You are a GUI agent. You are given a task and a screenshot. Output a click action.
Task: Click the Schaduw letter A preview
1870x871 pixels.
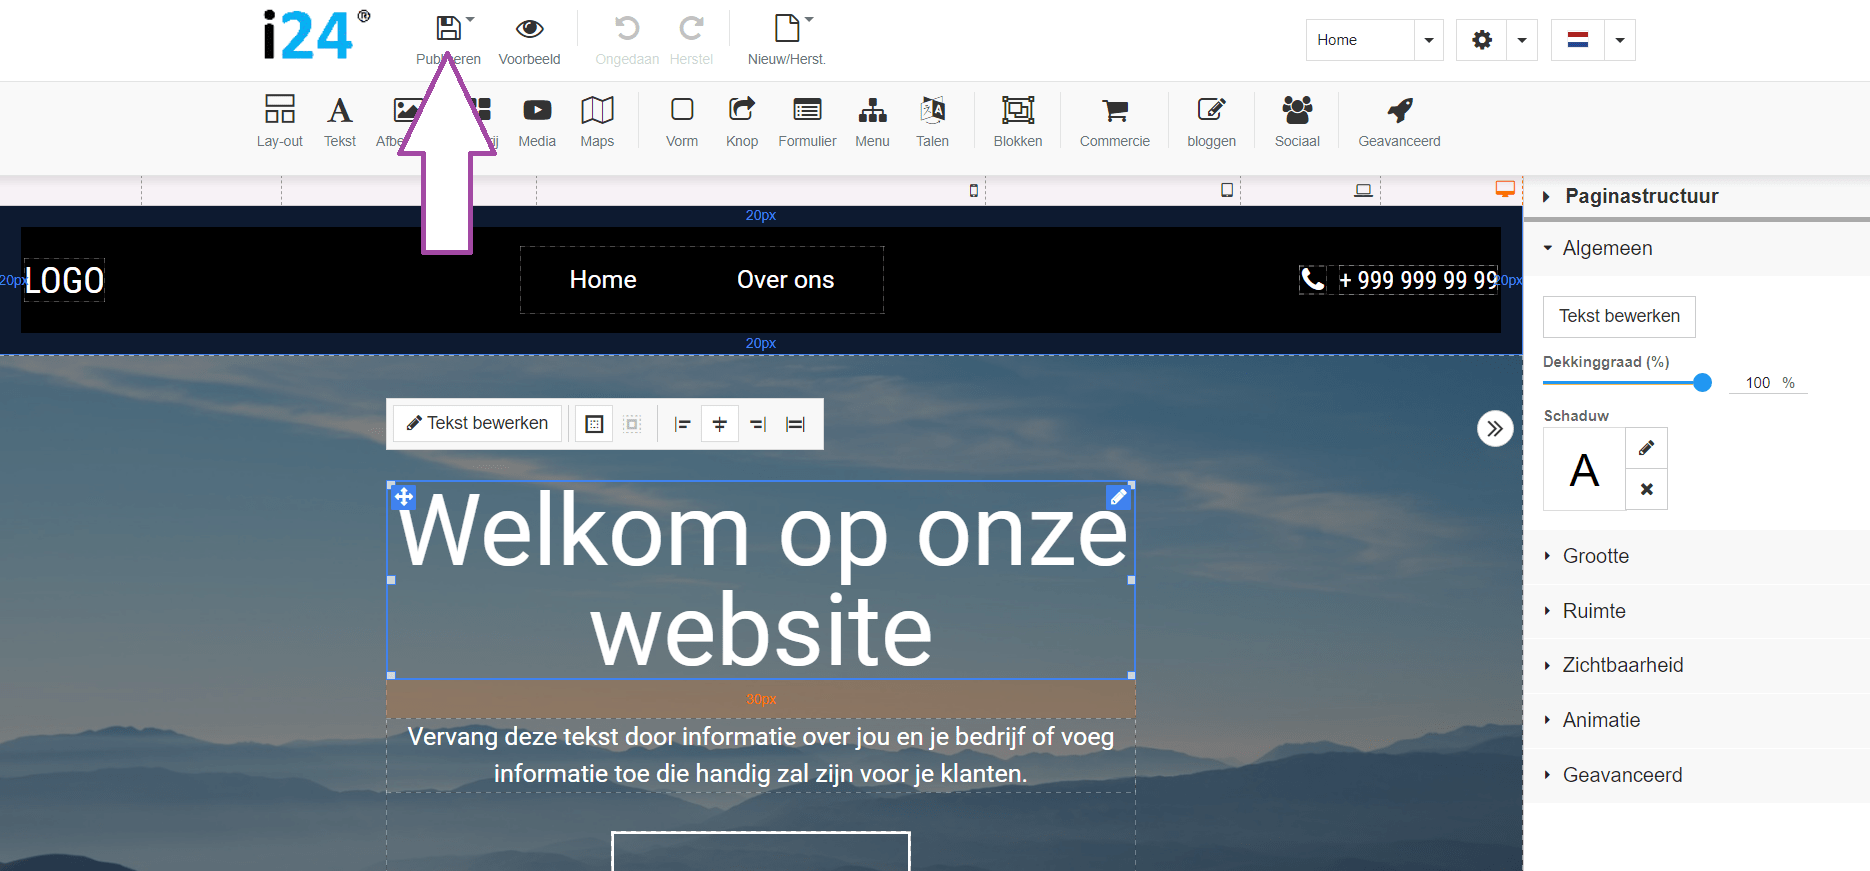1584,469
